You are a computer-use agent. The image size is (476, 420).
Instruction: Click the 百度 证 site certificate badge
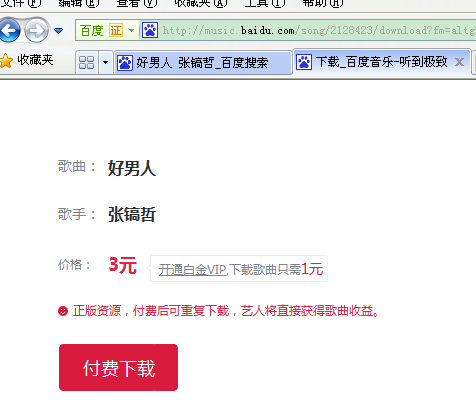click(101, 31)
